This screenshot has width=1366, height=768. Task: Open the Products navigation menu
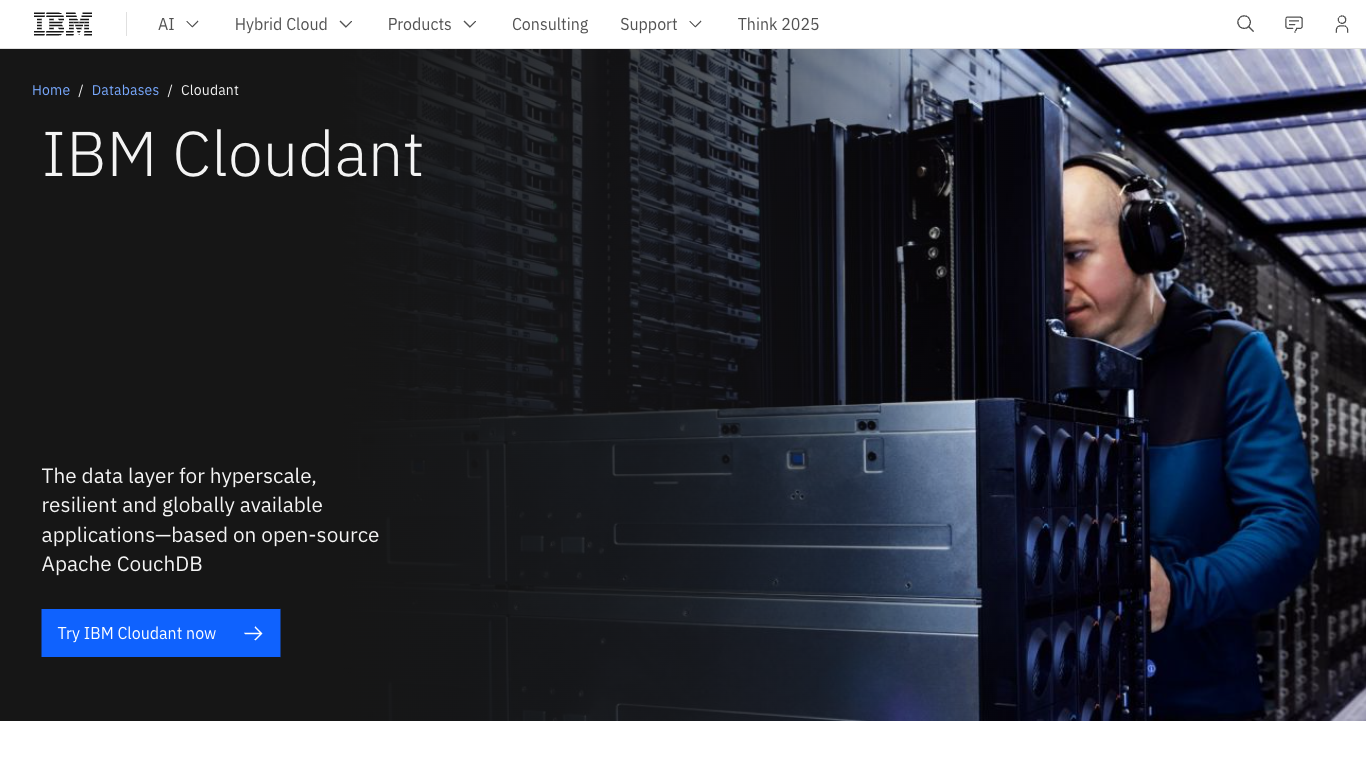coord(432,24)
